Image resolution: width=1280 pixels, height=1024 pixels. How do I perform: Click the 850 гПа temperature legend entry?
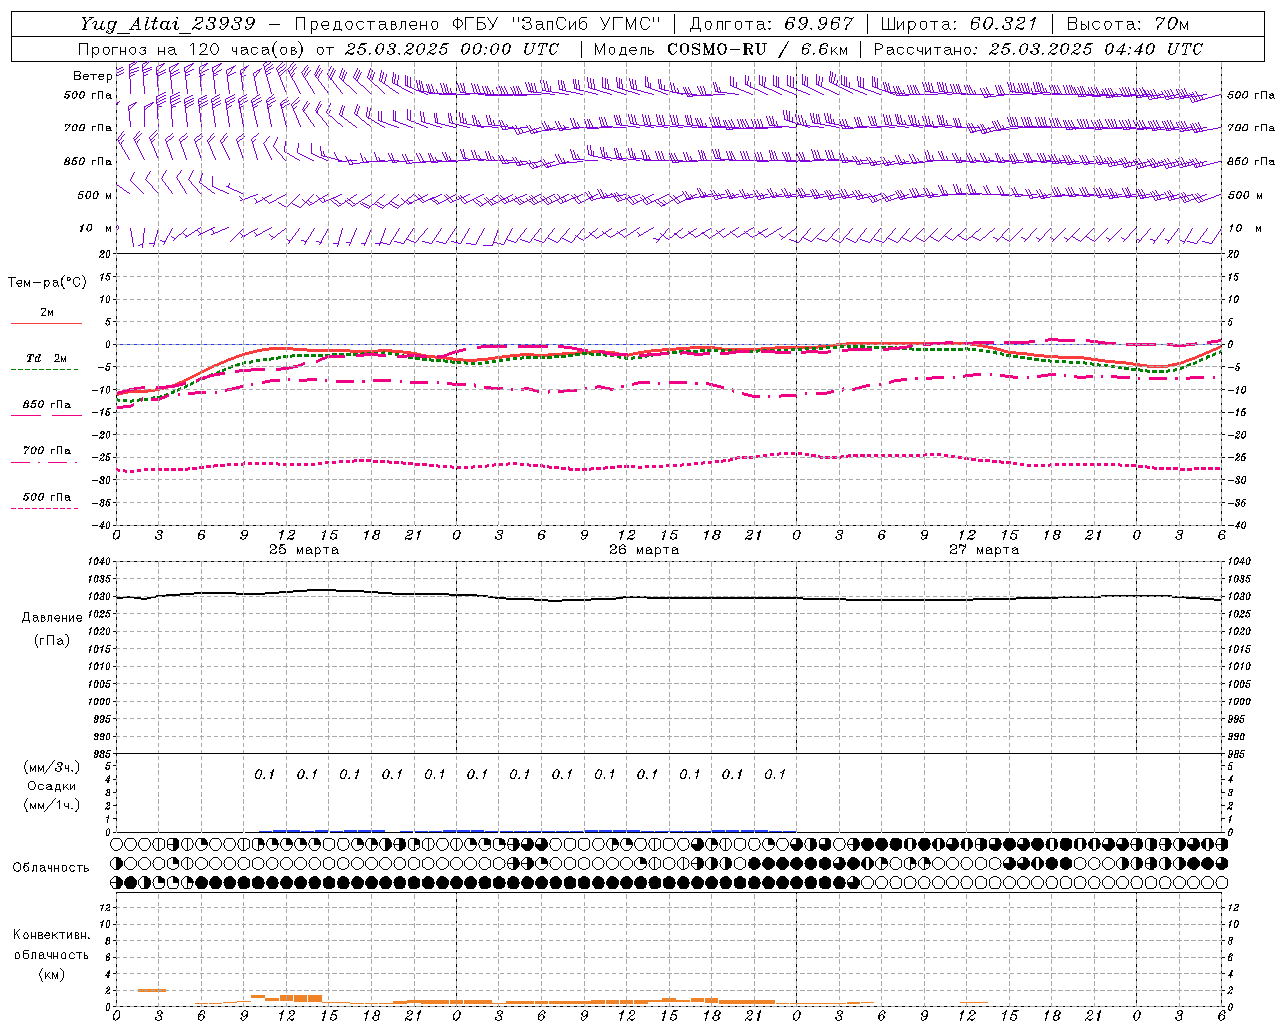[47, 405]
